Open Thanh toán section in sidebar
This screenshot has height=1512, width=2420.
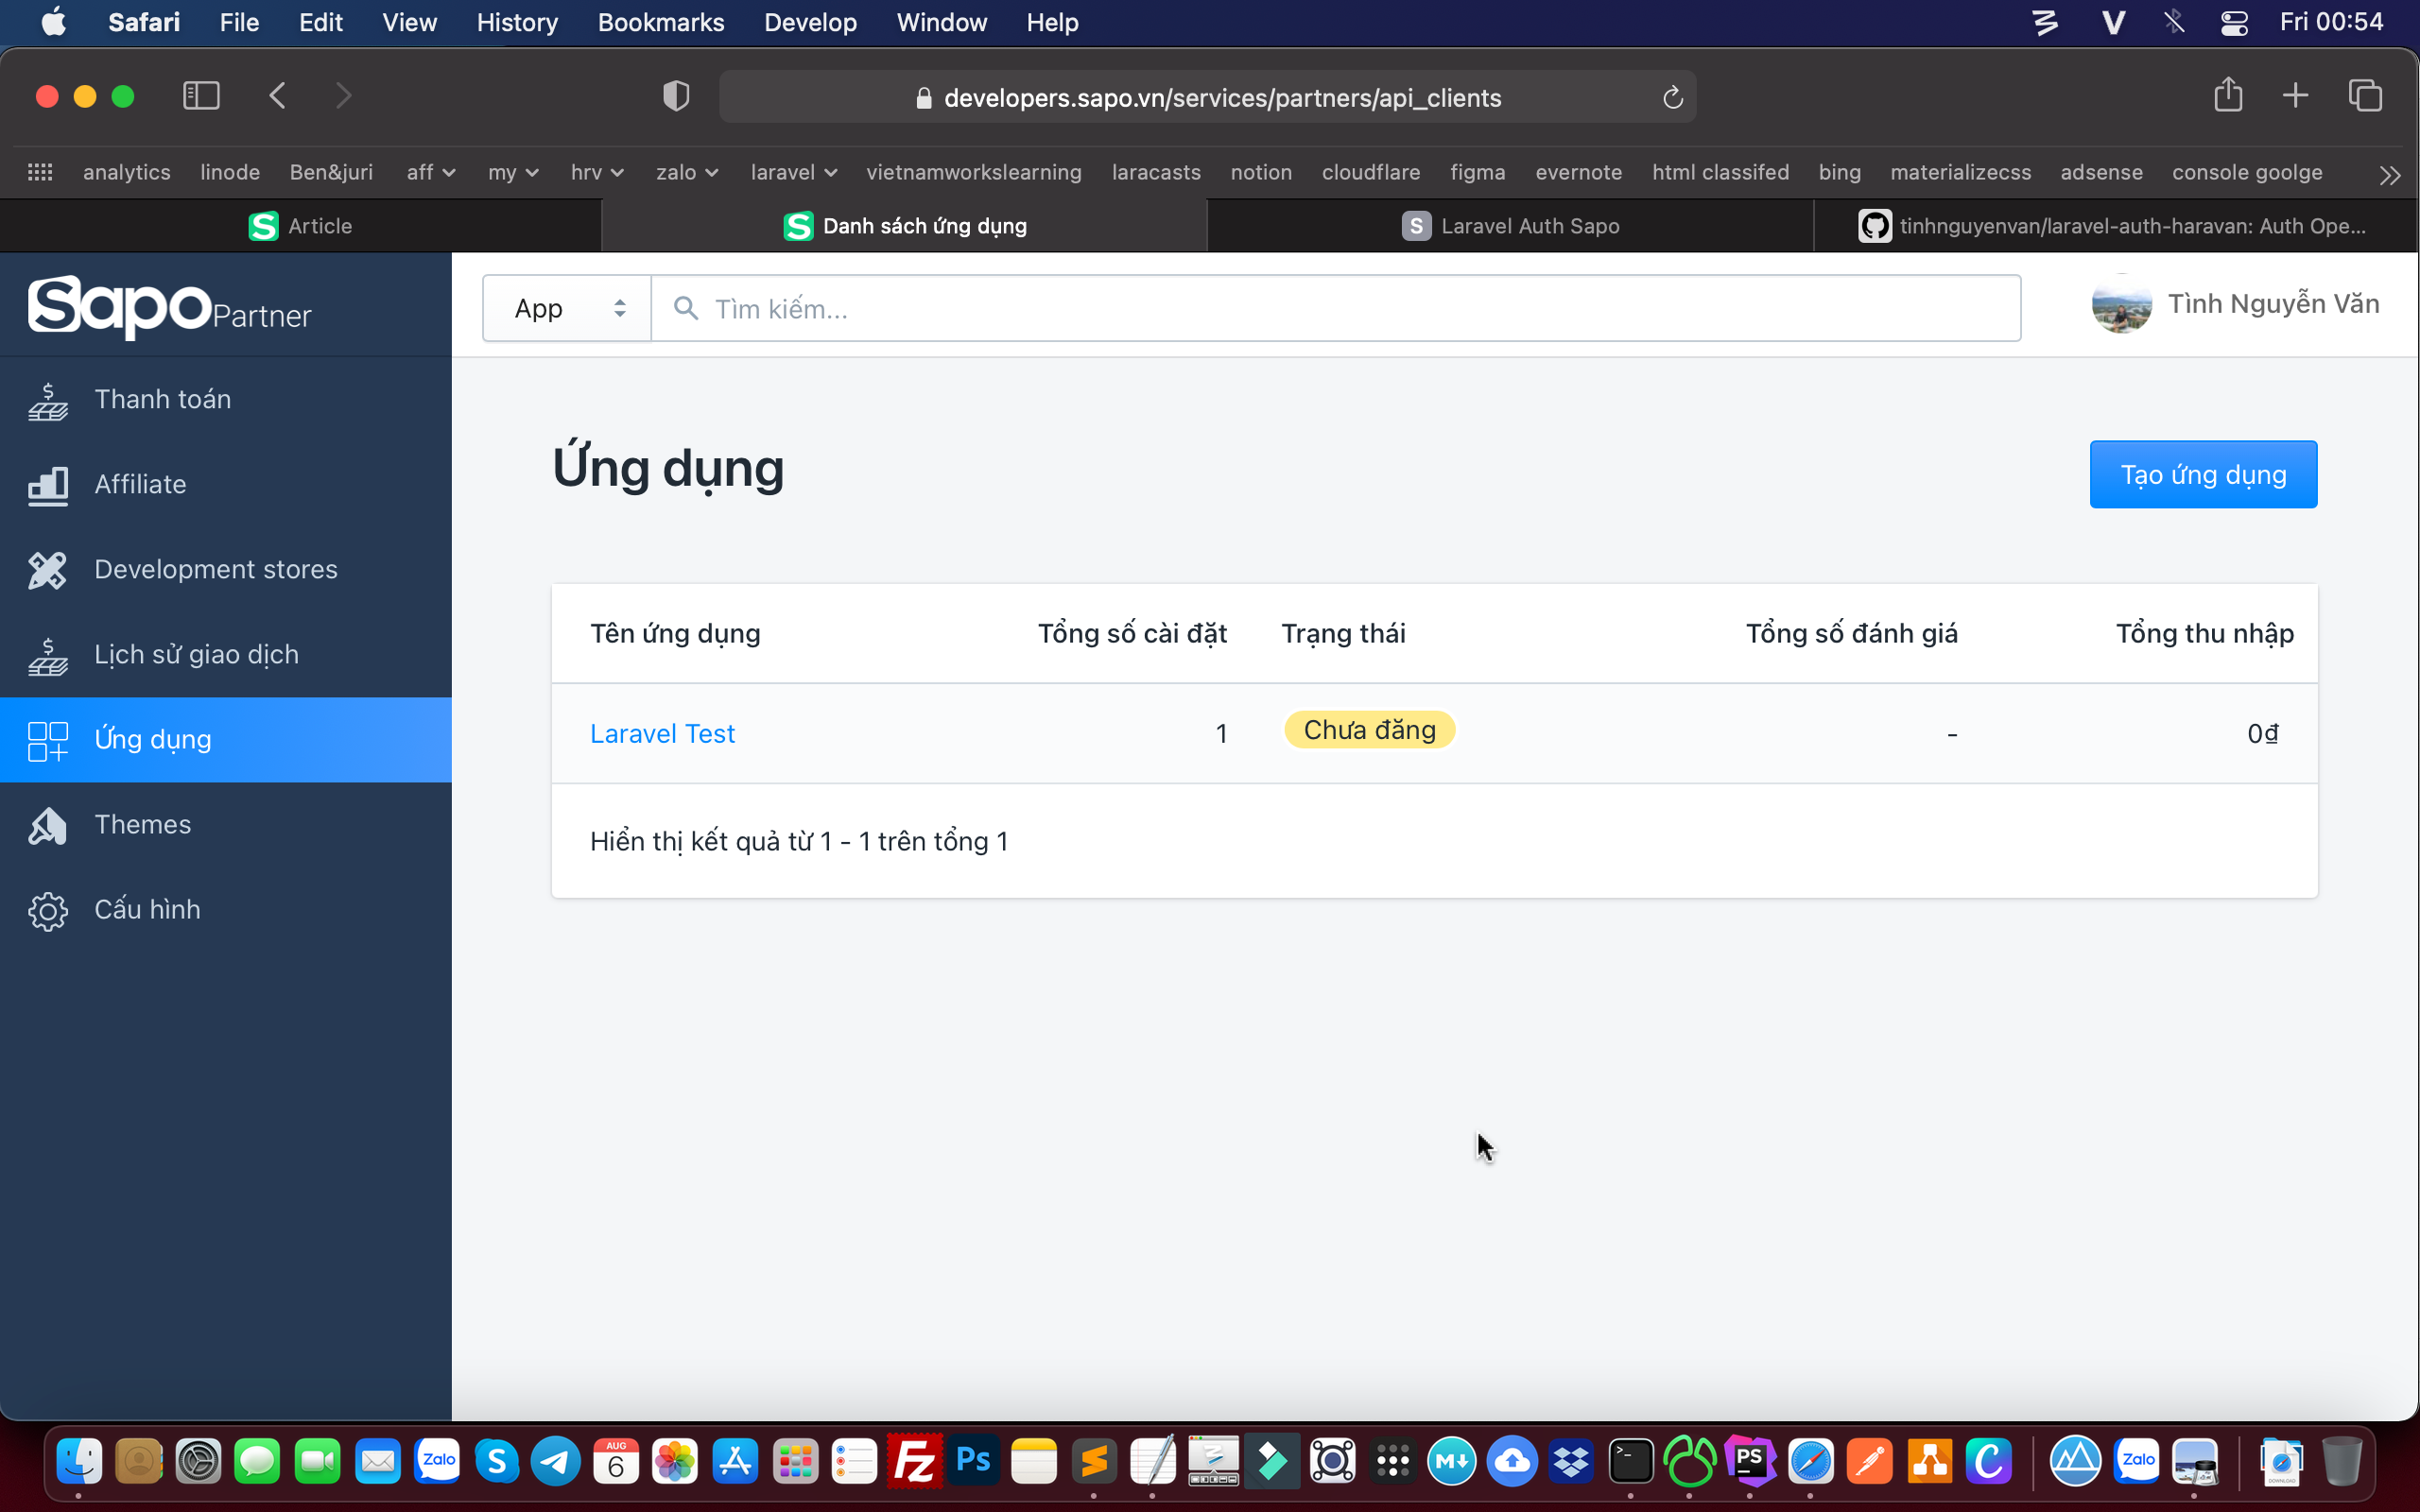point(162,399)
